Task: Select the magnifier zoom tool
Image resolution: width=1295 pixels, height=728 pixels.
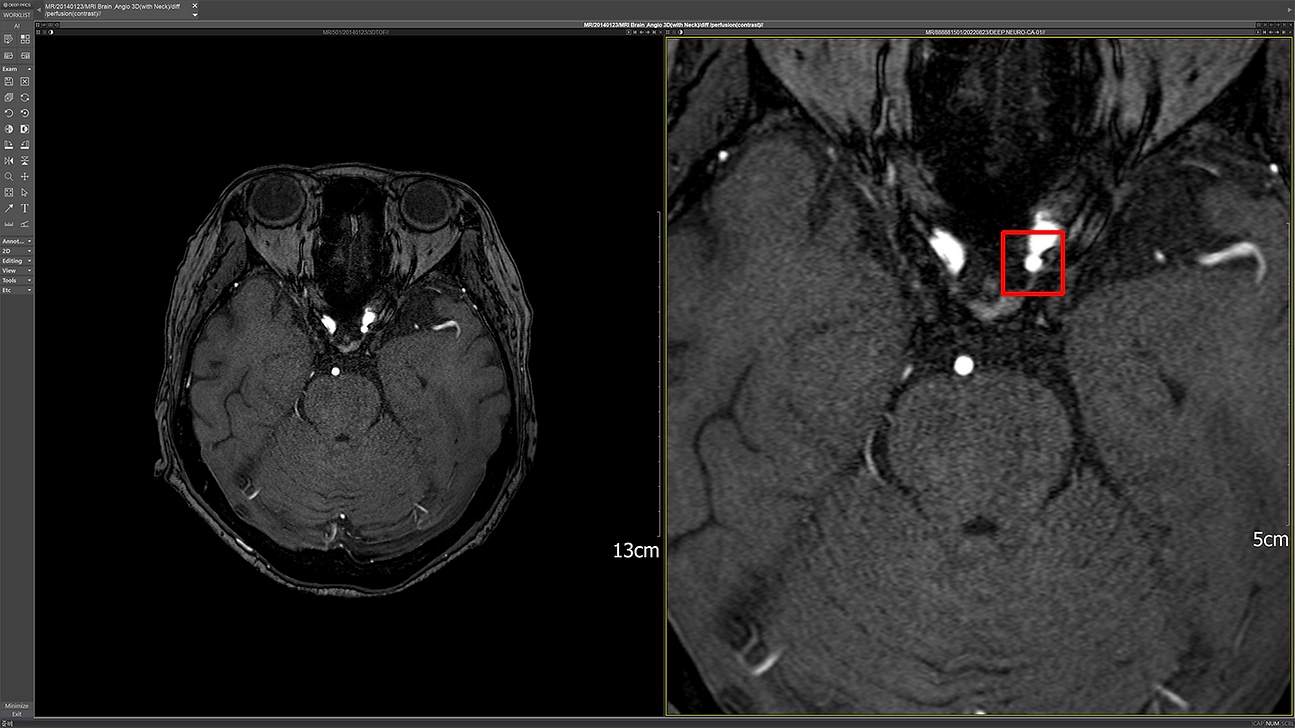Action: pyautogui.click(x=8, y=176)
